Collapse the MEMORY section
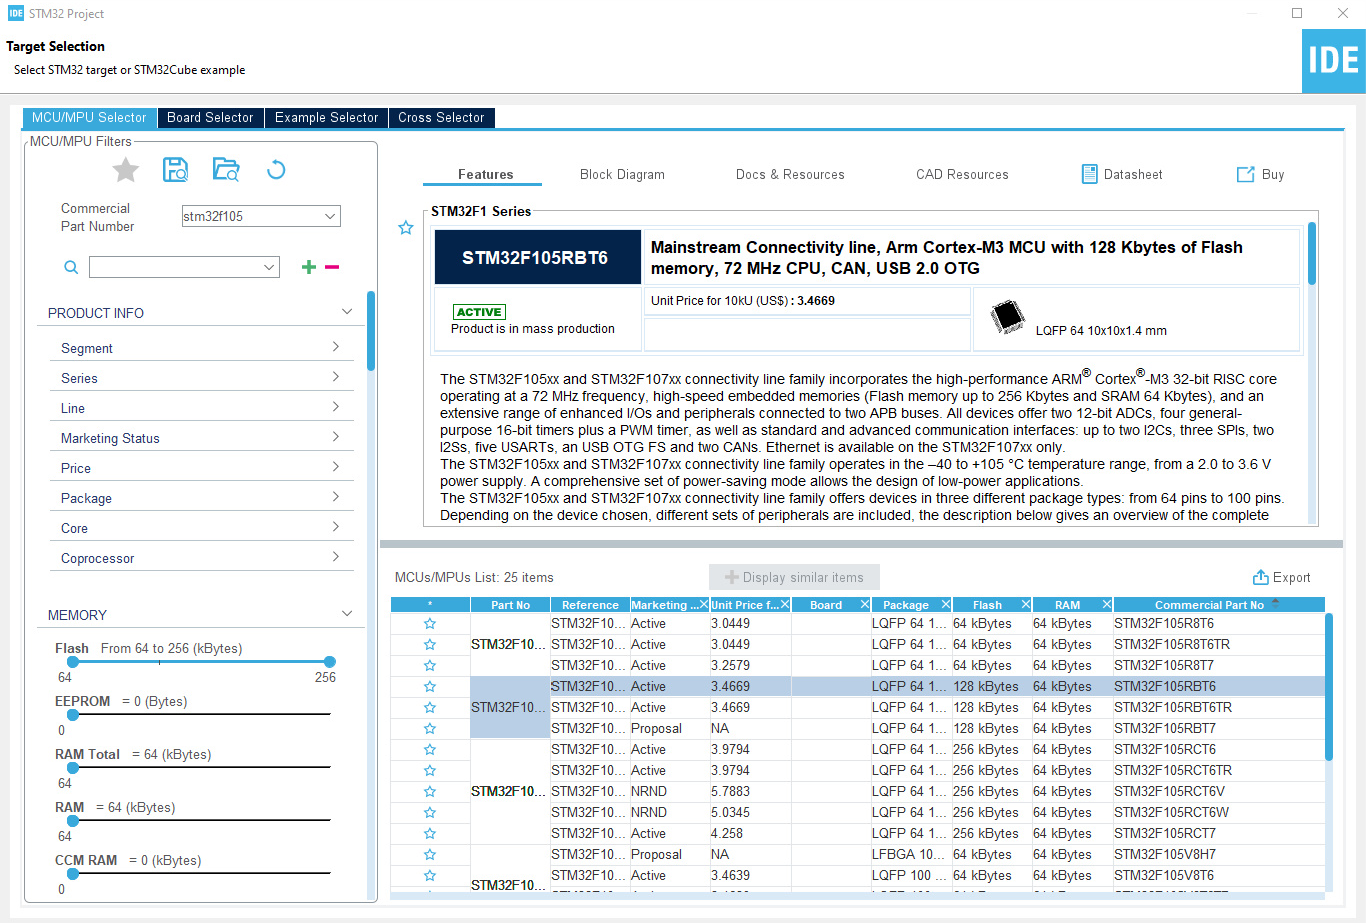The width and height of the screenshot is (1366, 923). click(347, 614)
